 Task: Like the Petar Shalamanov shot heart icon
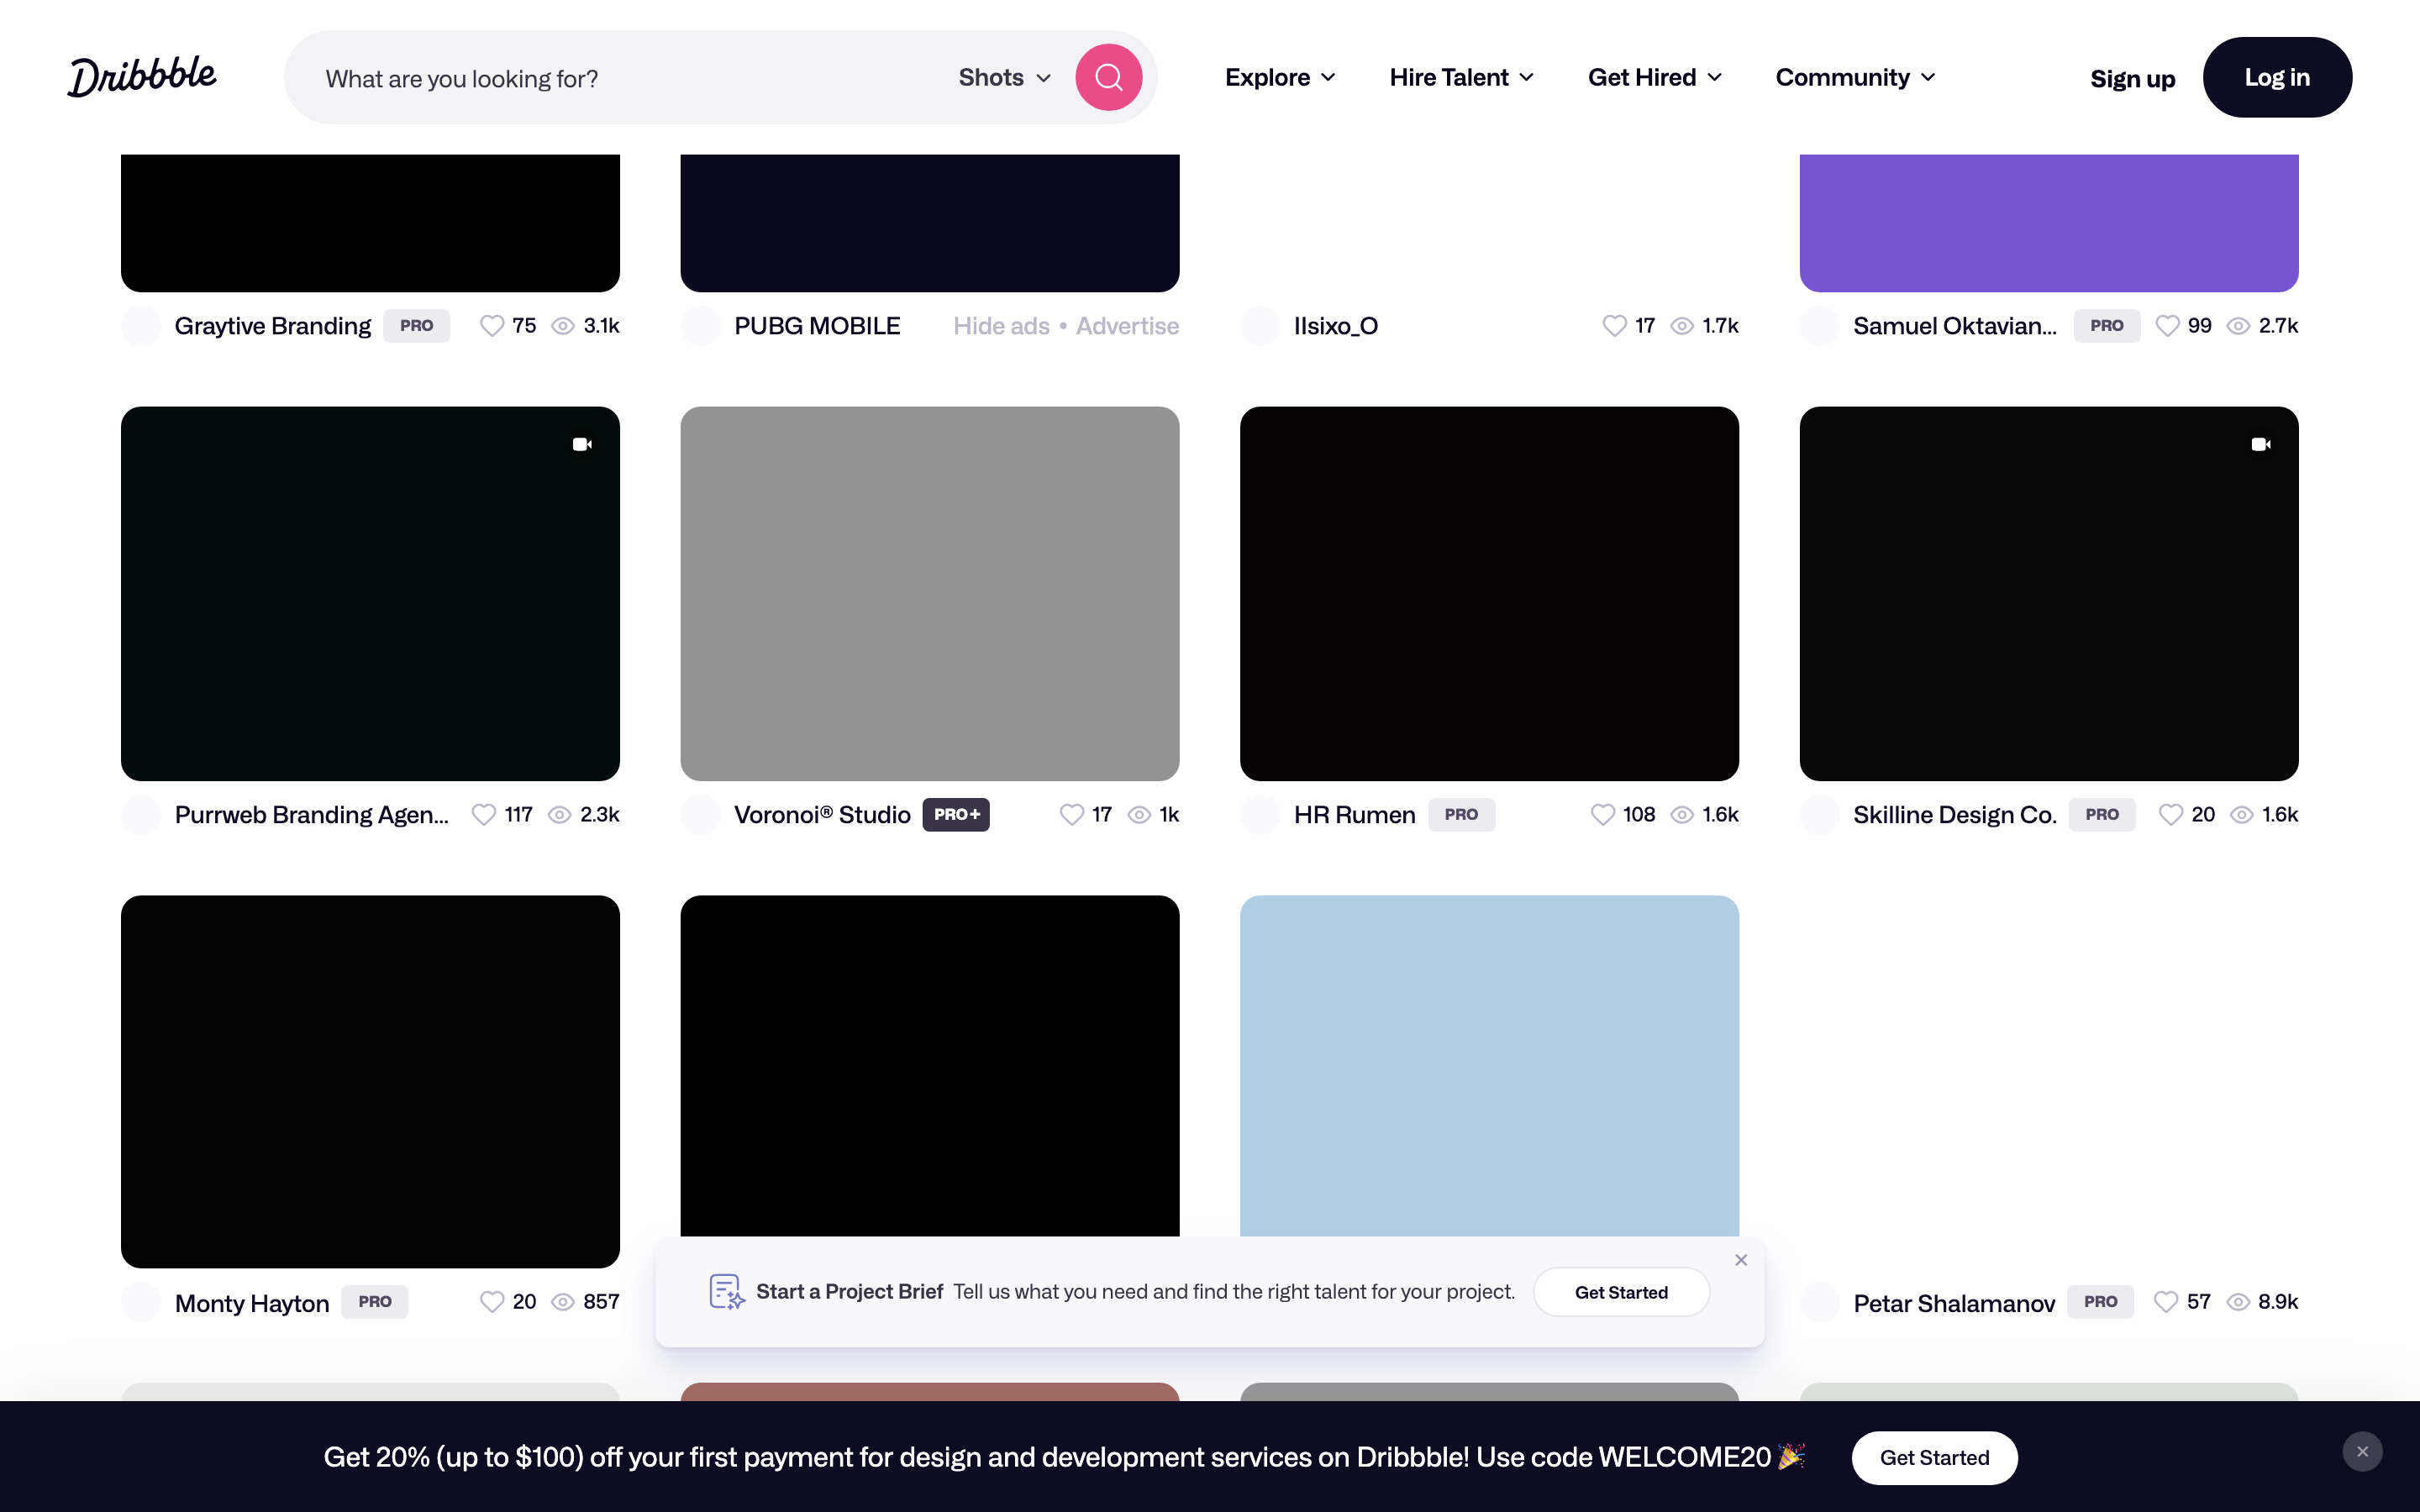coord(2165,1302)
